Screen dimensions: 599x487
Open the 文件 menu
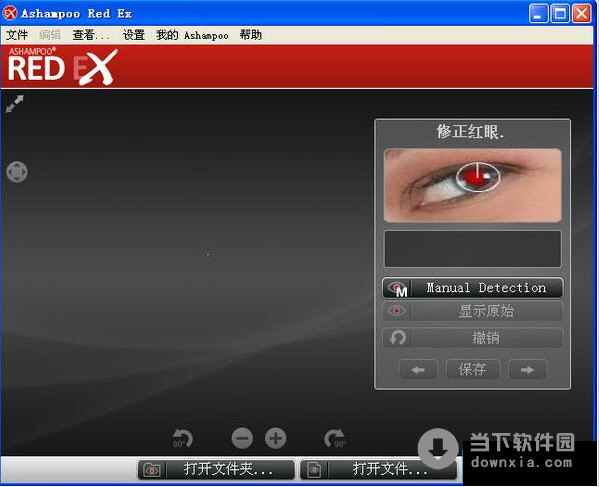[17, 35]
